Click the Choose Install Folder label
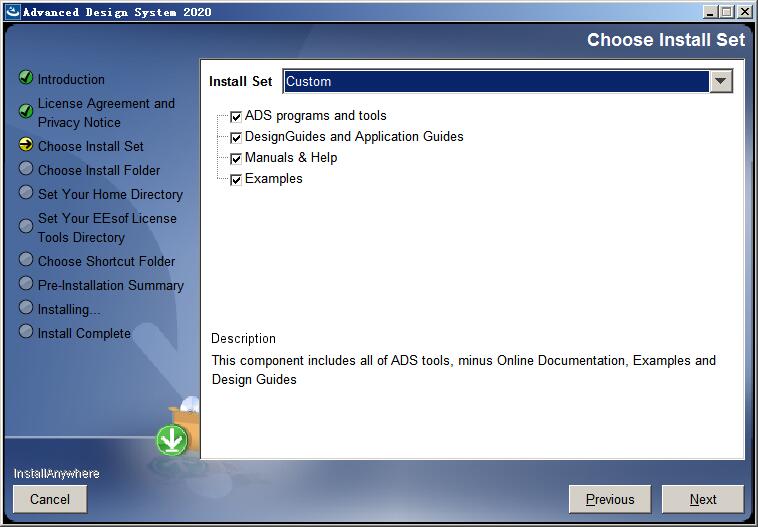Image resolution: width=758 pixels, height=527 pixels. pos(99,170)
